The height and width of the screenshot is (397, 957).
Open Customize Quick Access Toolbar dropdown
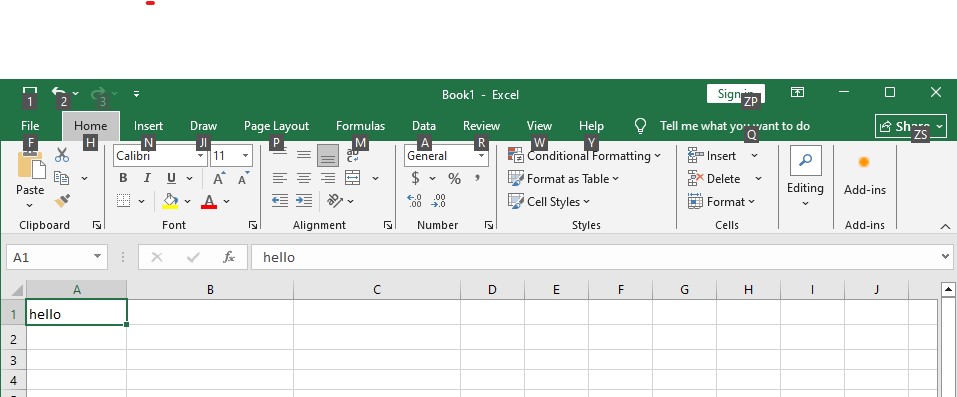(x=136, y=93)
